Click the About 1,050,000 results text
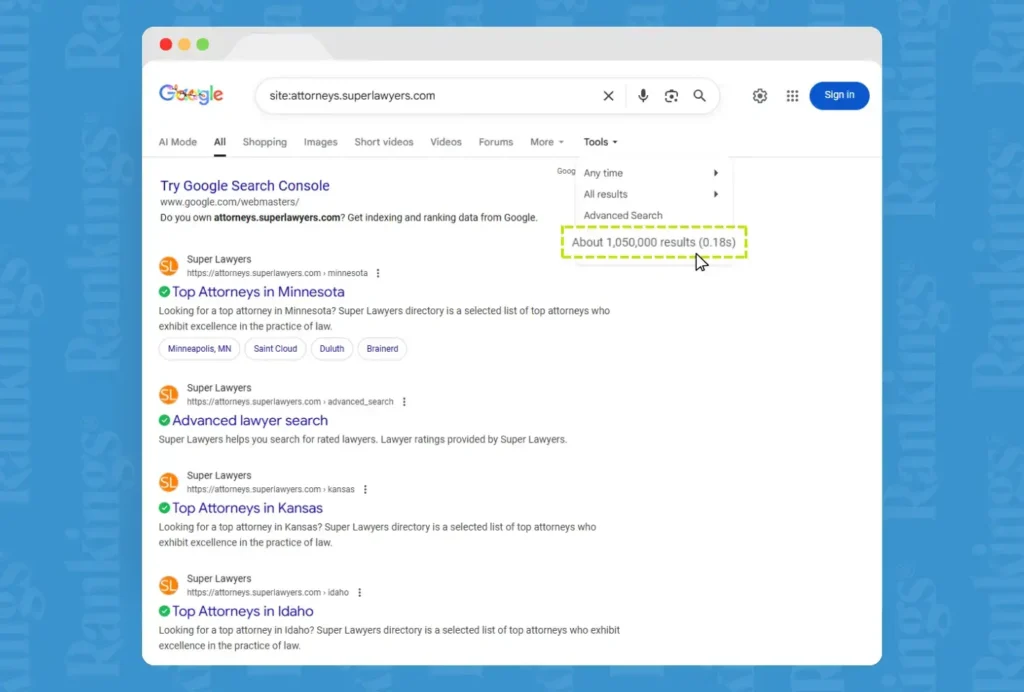1024x692 pixels. click(654, 242)
